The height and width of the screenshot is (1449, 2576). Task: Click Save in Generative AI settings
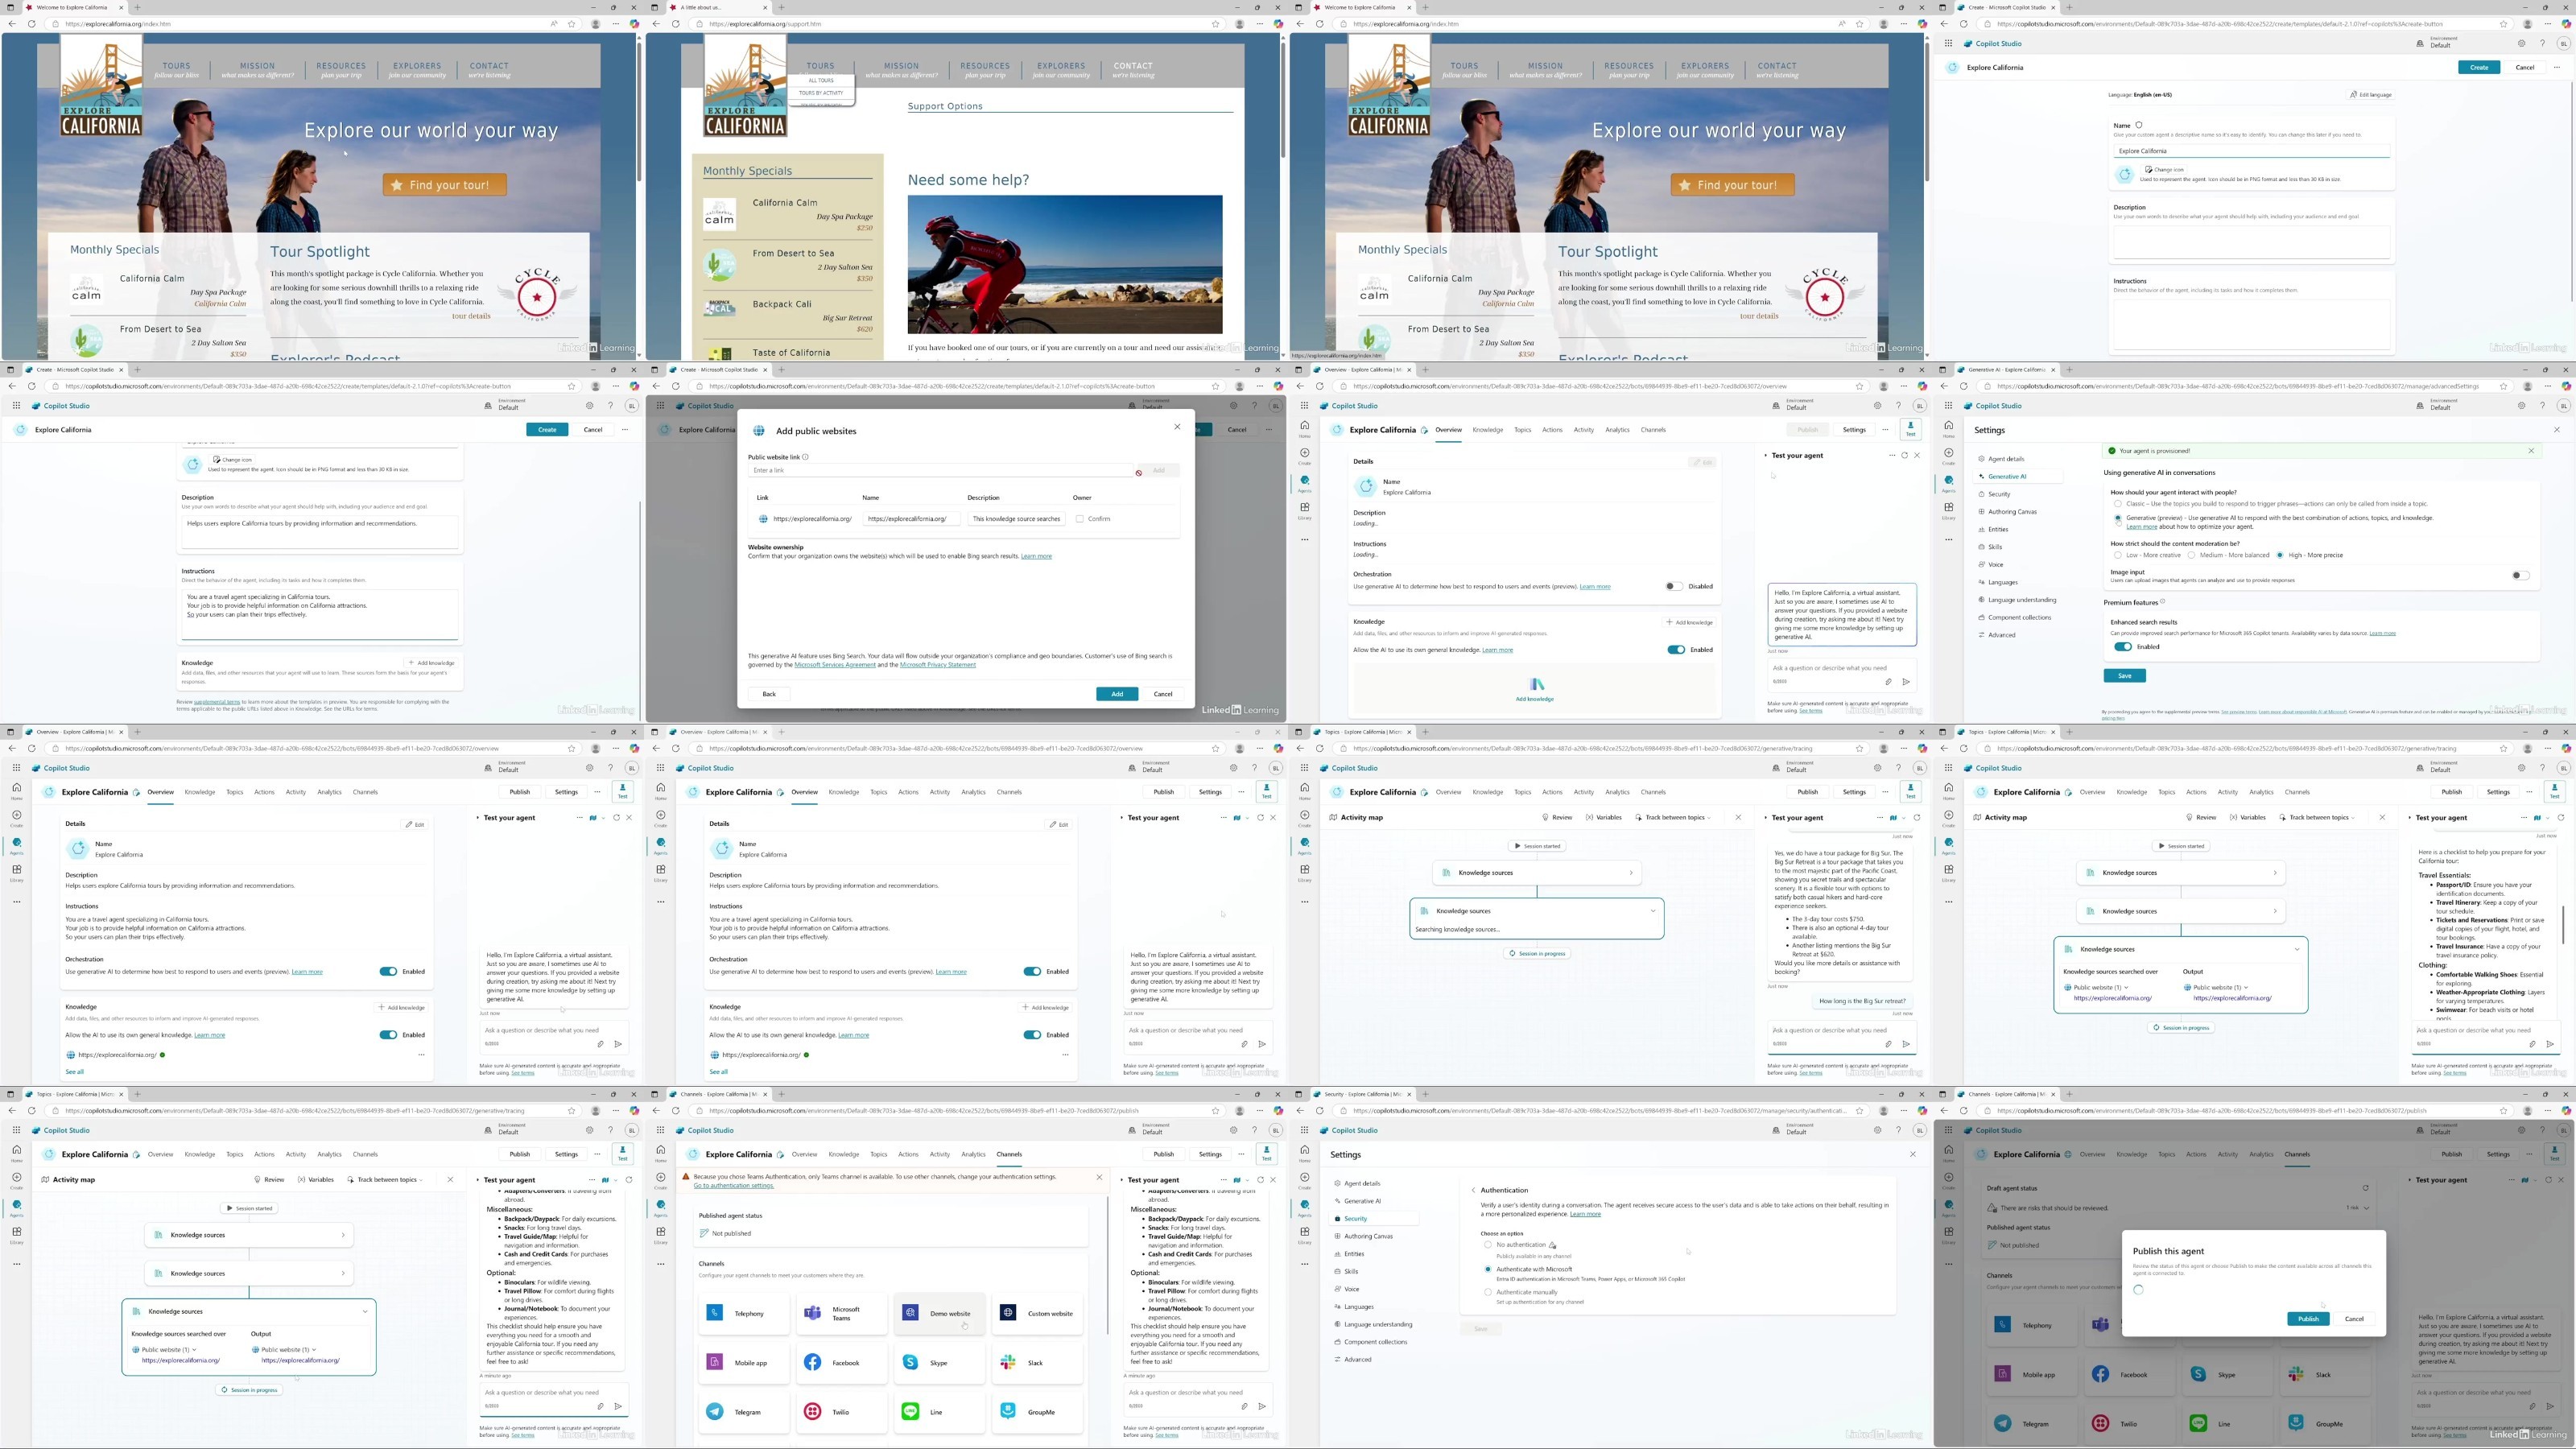(x=2124, y=676)
